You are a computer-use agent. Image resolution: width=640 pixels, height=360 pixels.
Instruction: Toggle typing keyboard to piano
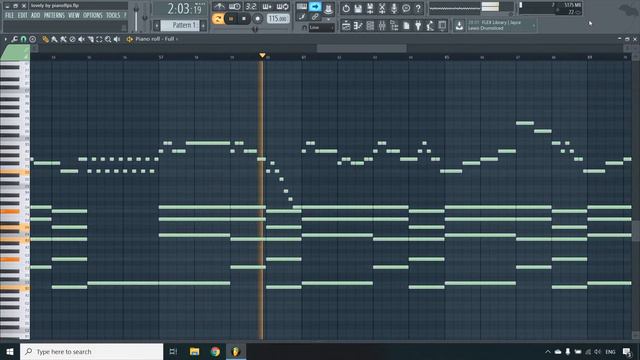click(x=302, y=7)
